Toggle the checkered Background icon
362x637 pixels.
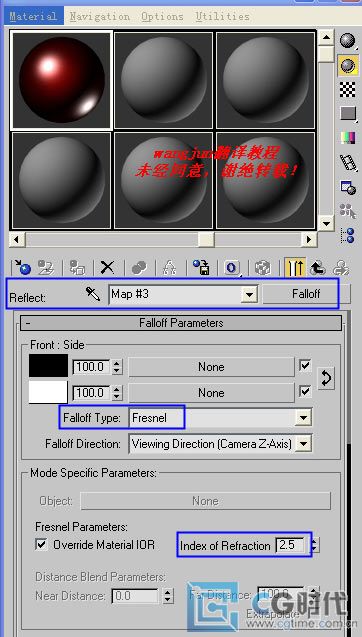tap(348, 89)
